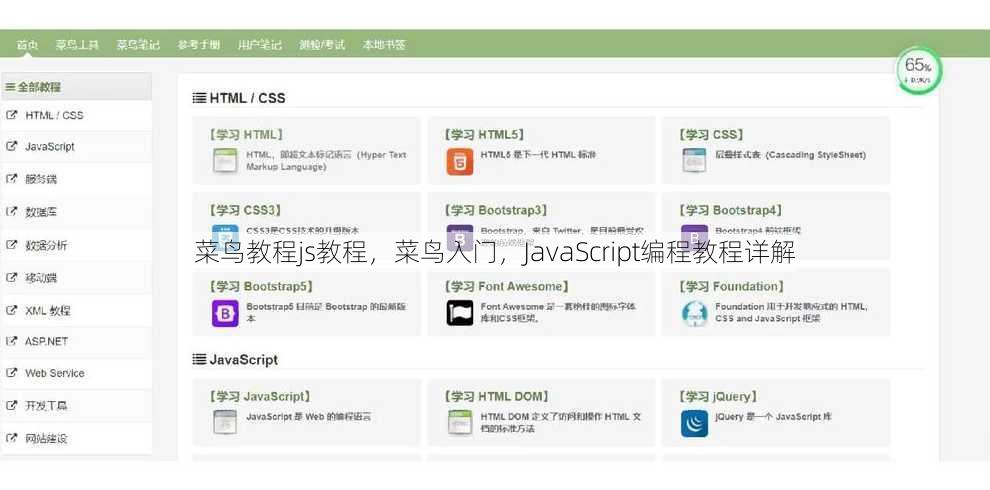Click external-link icon beside 服务端

coord(11,179)
